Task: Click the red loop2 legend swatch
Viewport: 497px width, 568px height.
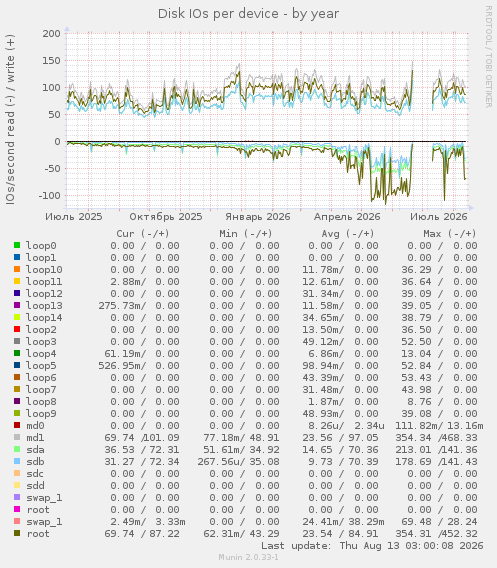Action: click(17, 329)
